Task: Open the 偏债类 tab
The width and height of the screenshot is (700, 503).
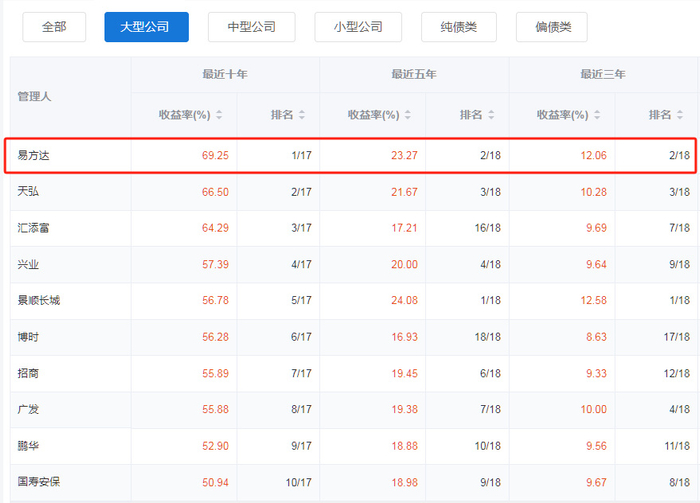Action: click(x=552, y=27)
